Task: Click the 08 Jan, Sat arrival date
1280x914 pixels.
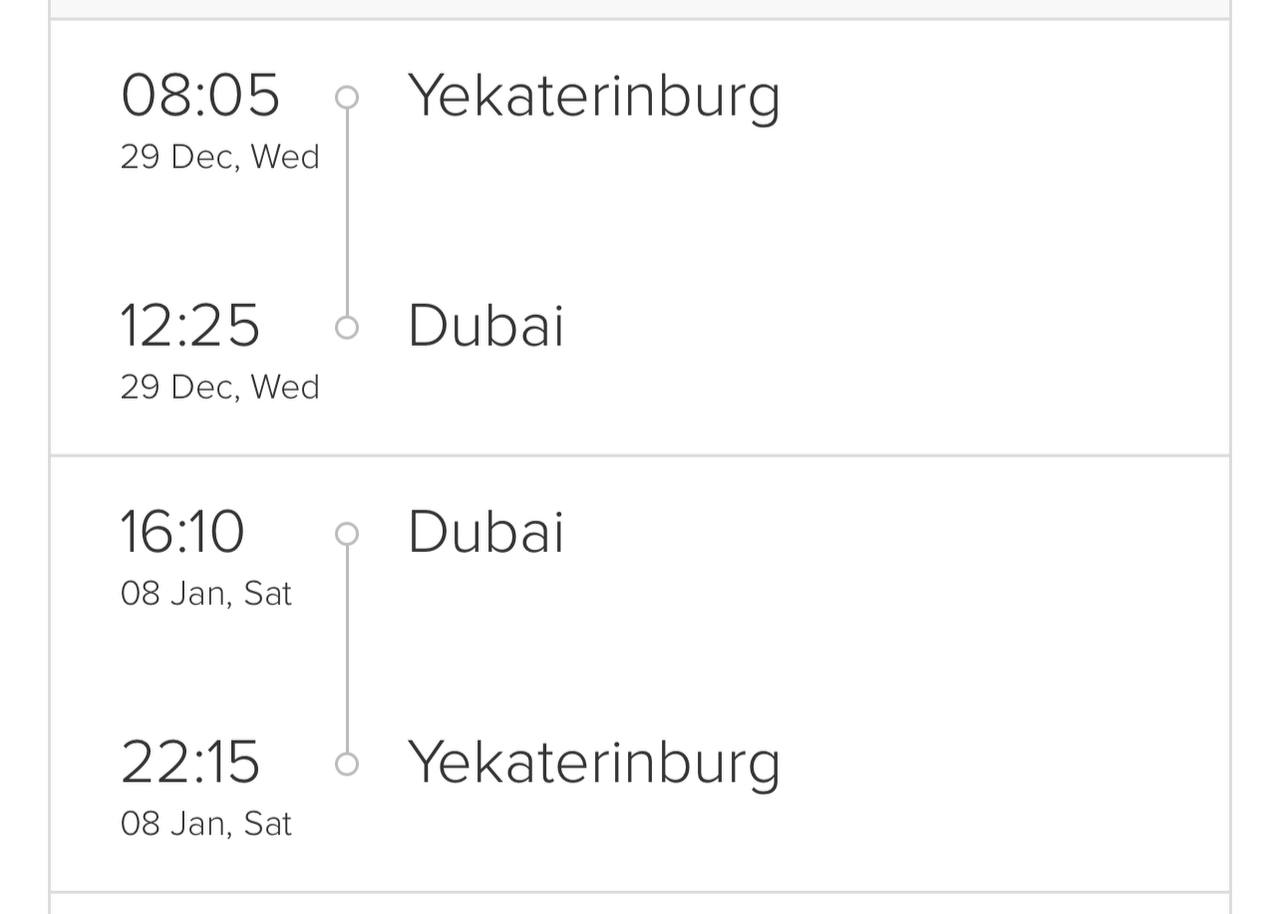Action: [x=206, y=824]
